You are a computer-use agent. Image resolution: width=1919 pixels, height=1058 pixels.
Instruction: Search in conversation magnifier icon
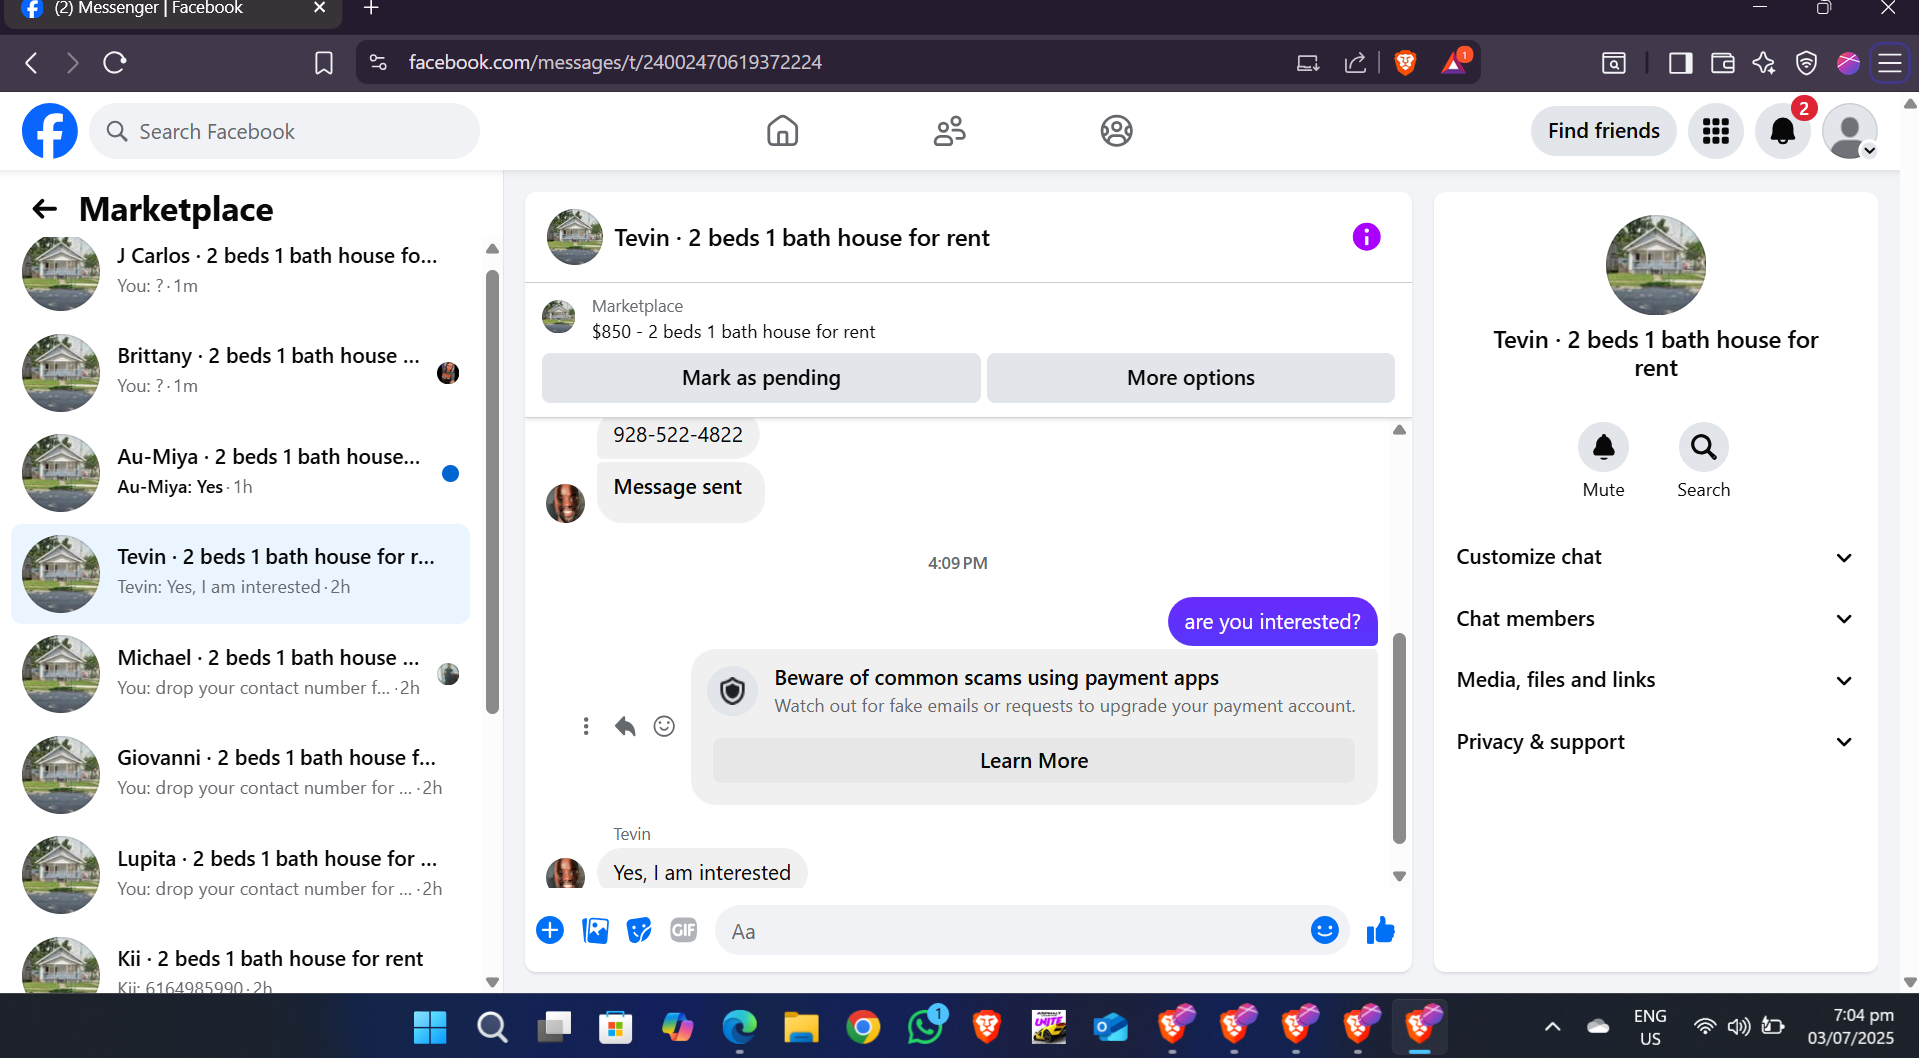point(1703,447)
